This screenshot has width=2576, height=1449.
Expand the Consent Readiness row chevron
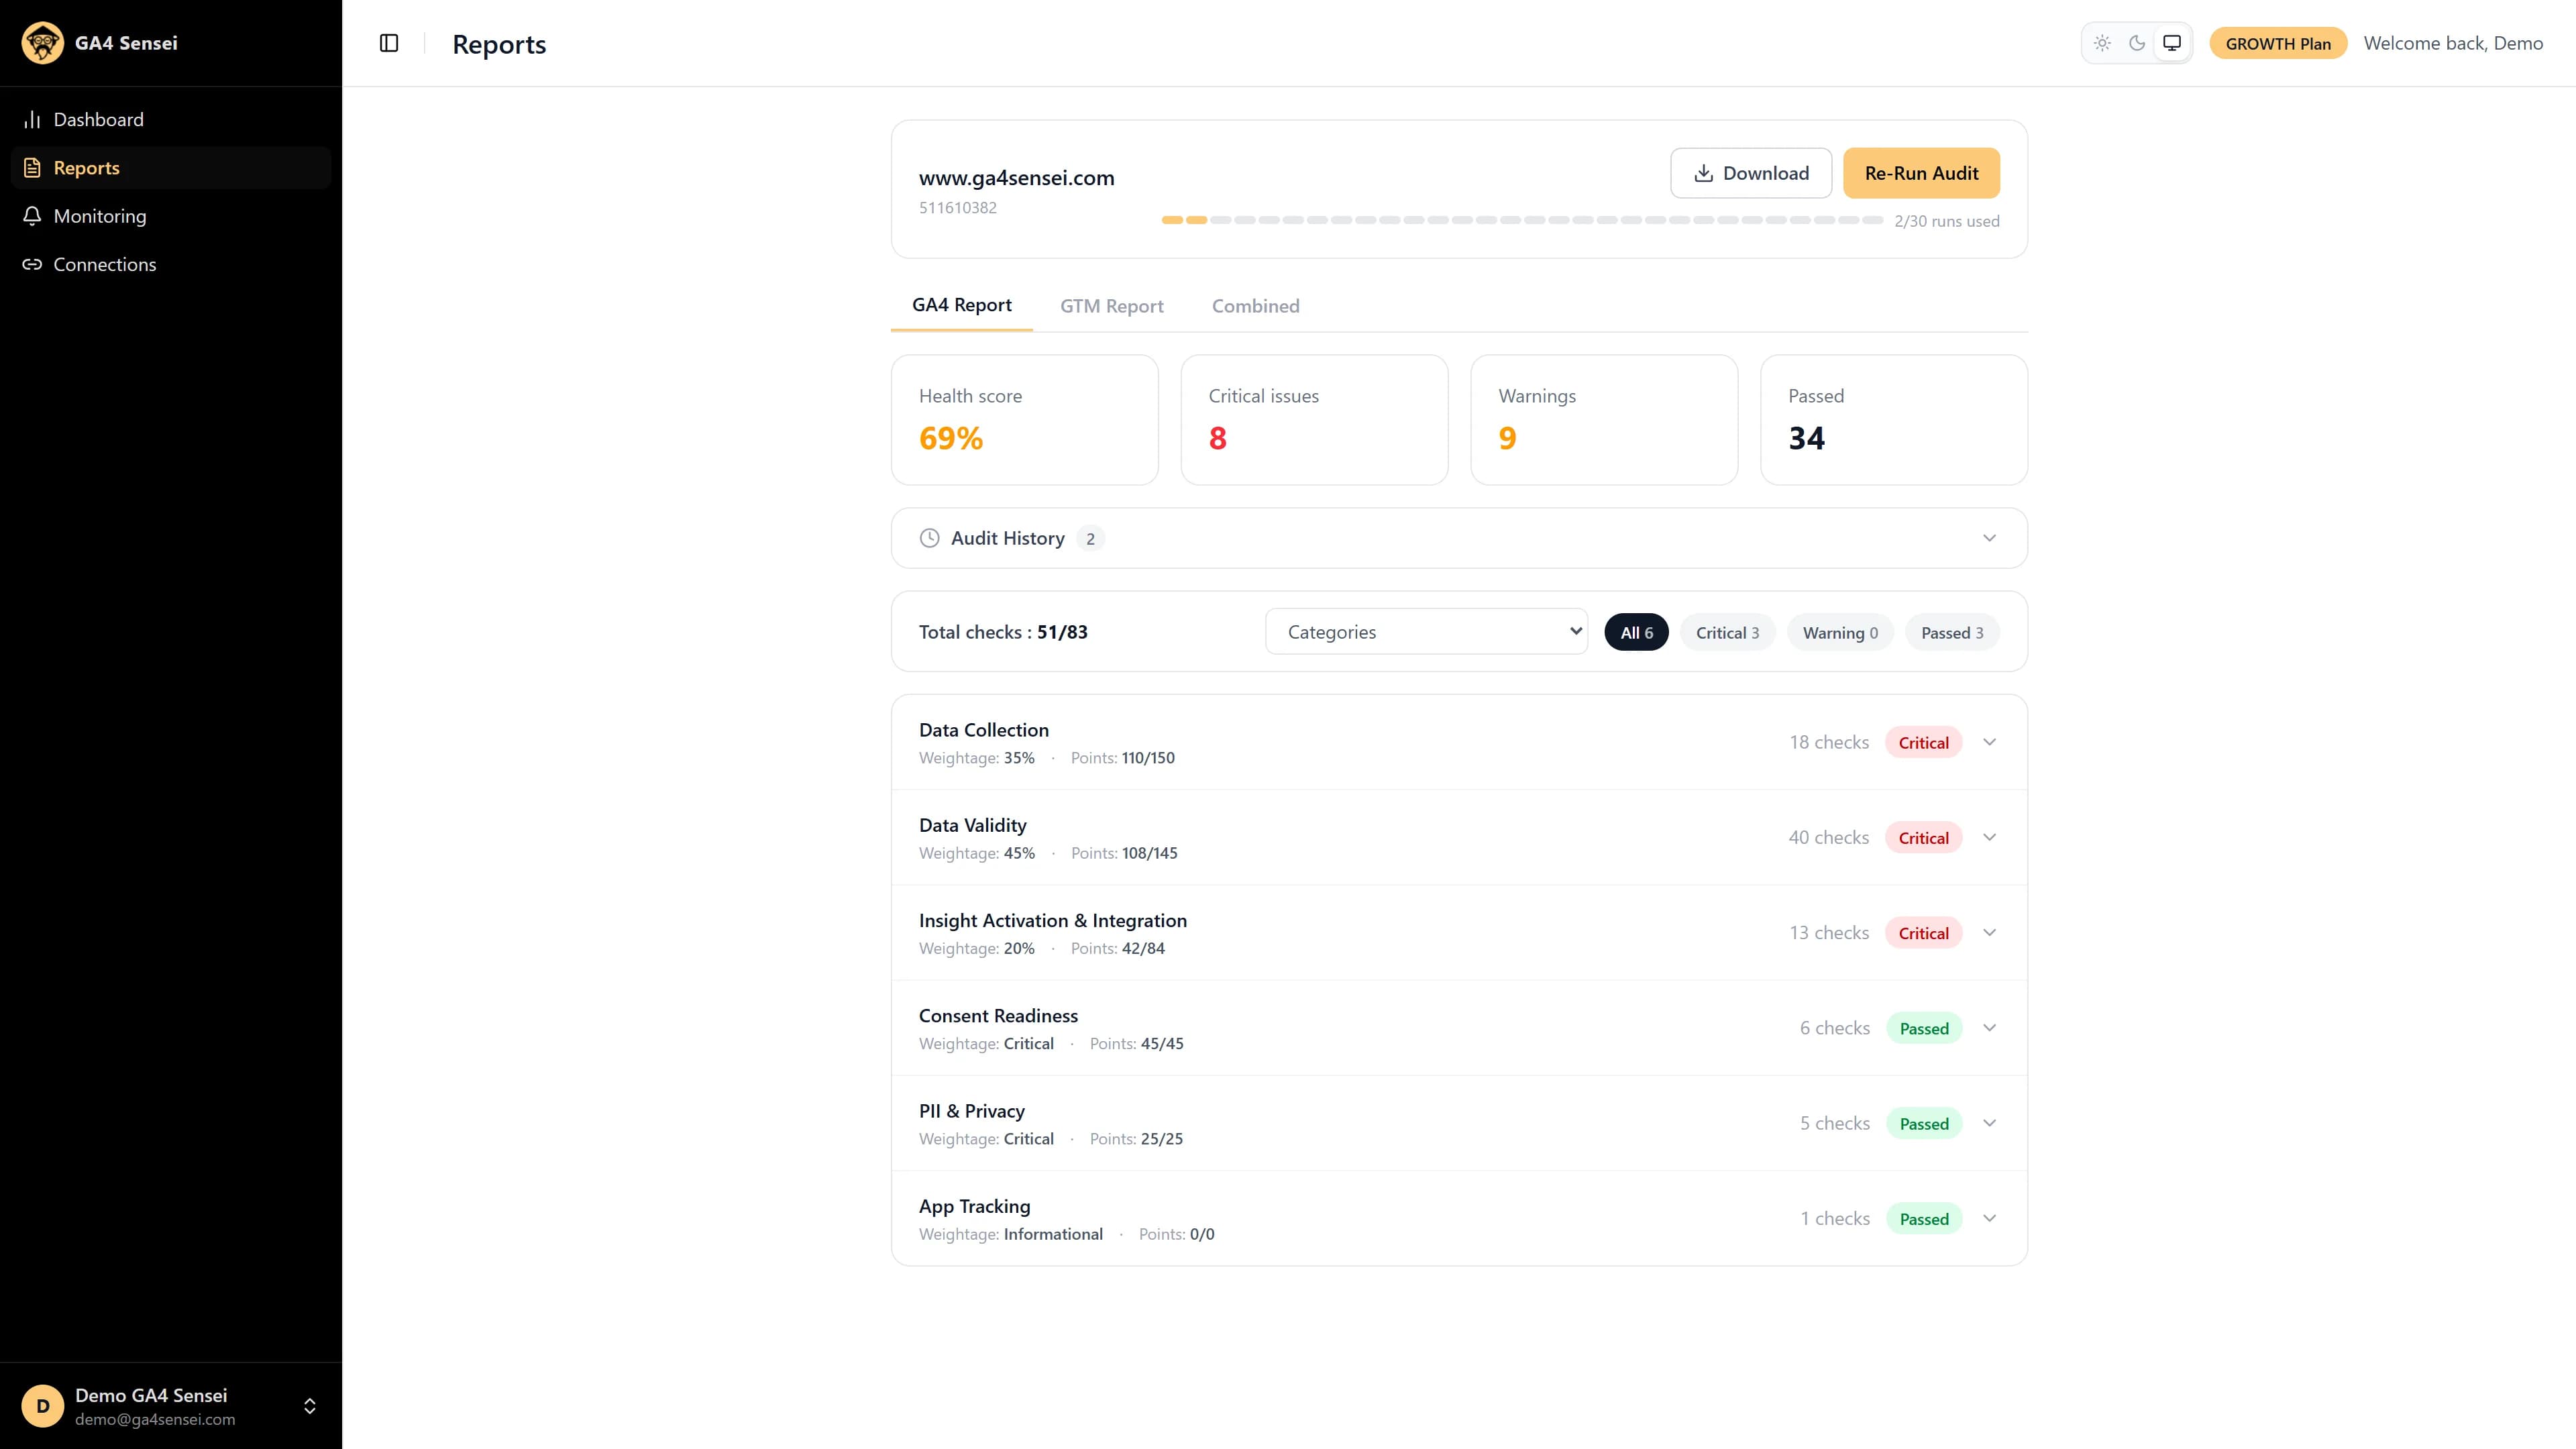[1989, 1028]
